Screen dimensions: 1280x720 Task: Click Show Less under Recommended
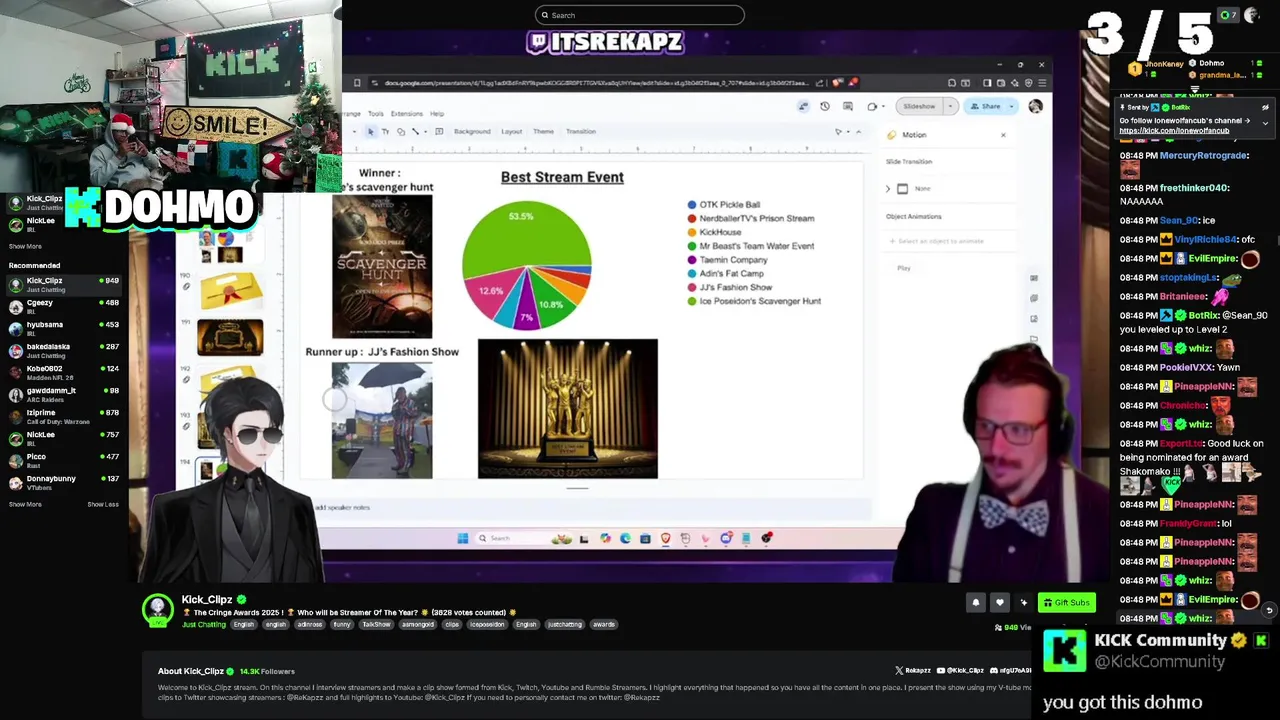(103, 504)
